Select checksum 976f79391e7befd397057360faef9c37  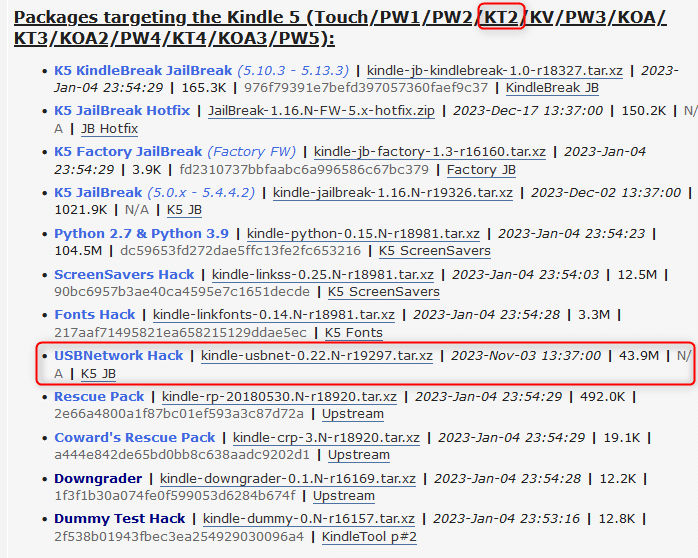click(x=366, y=88)
